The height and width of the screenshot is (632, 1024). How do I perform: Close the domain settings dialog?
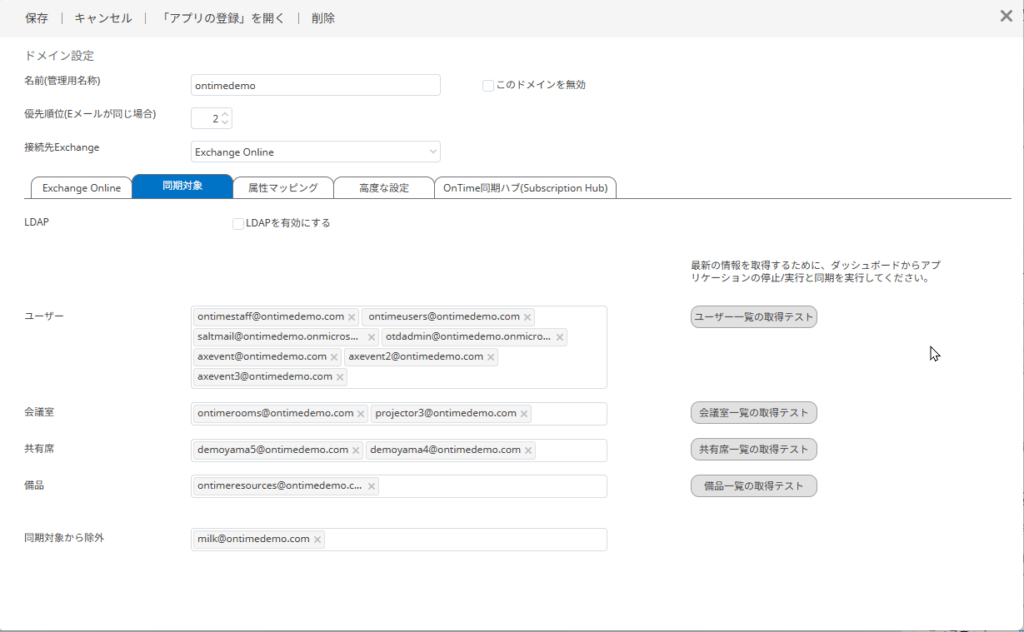[x=1005, y=16]
